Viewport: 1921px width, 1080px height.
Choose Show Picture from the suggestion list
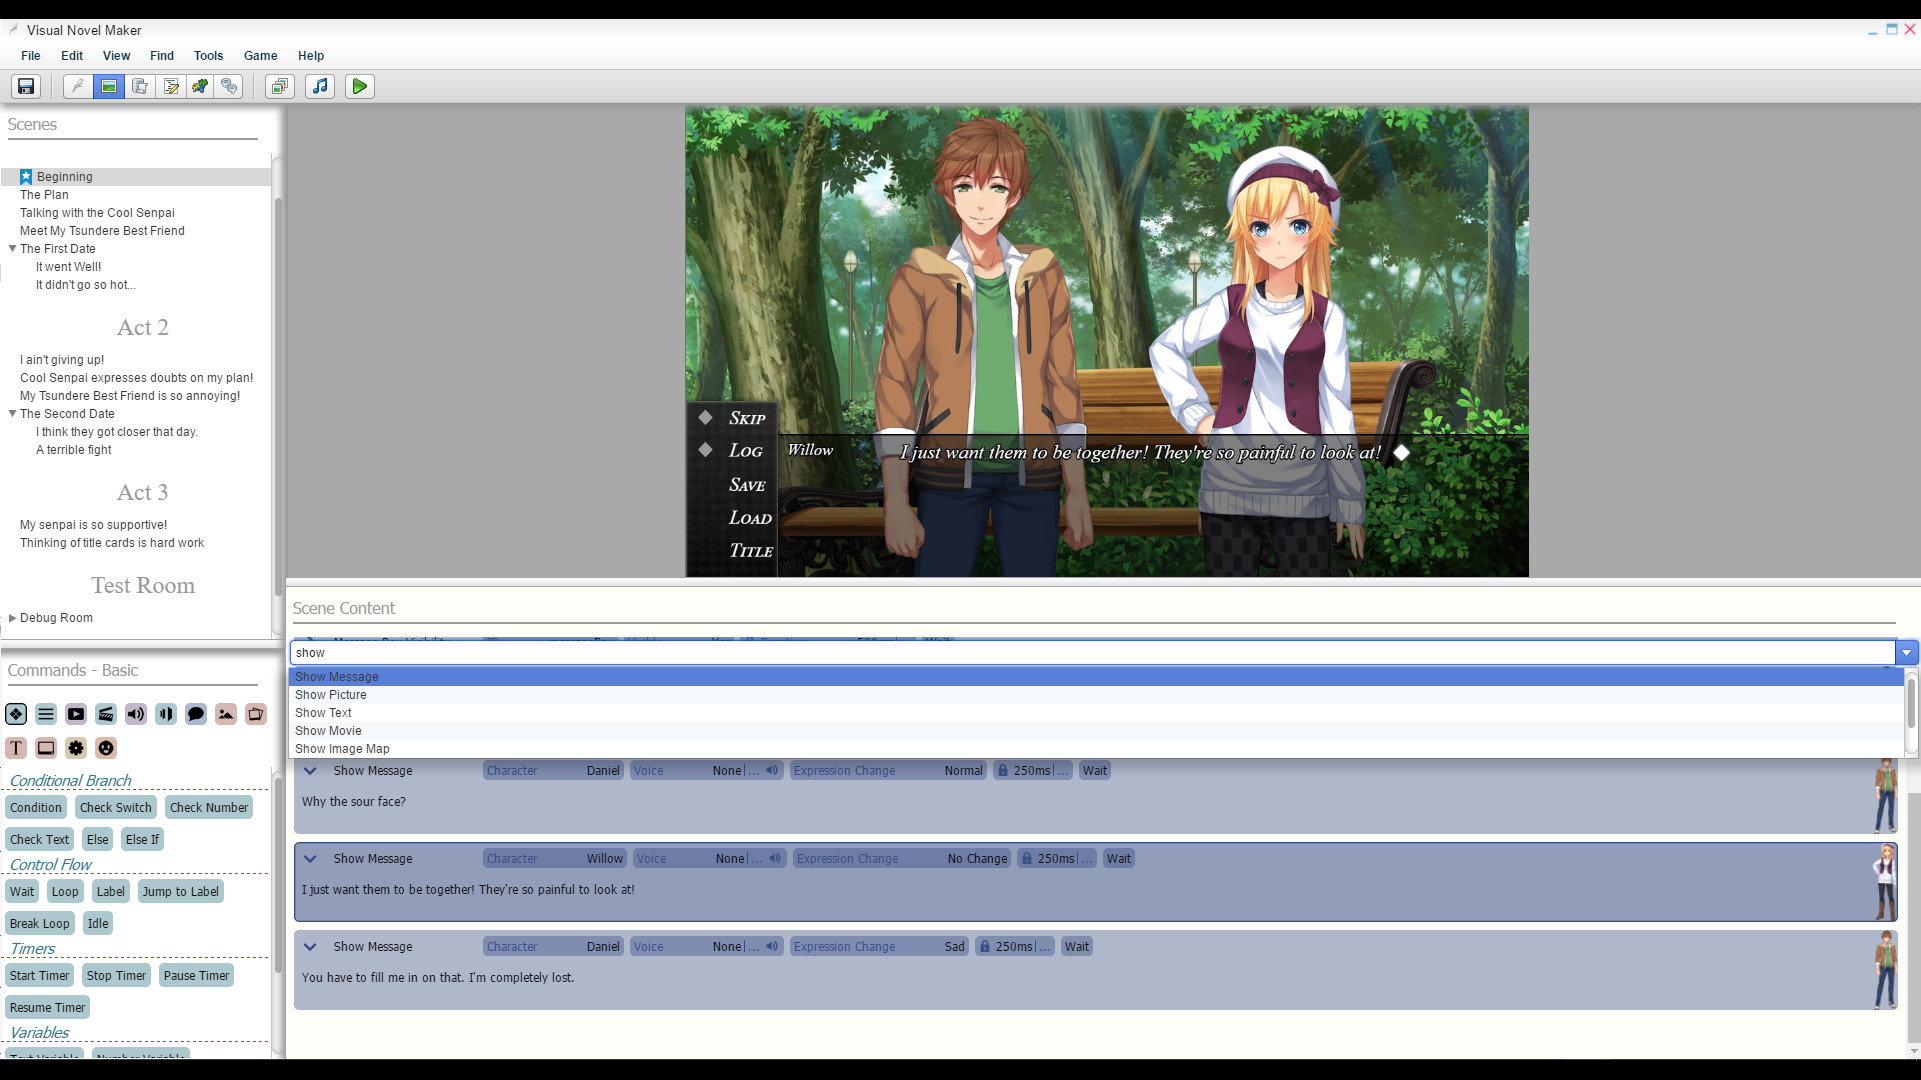click(x=331, y=694)
